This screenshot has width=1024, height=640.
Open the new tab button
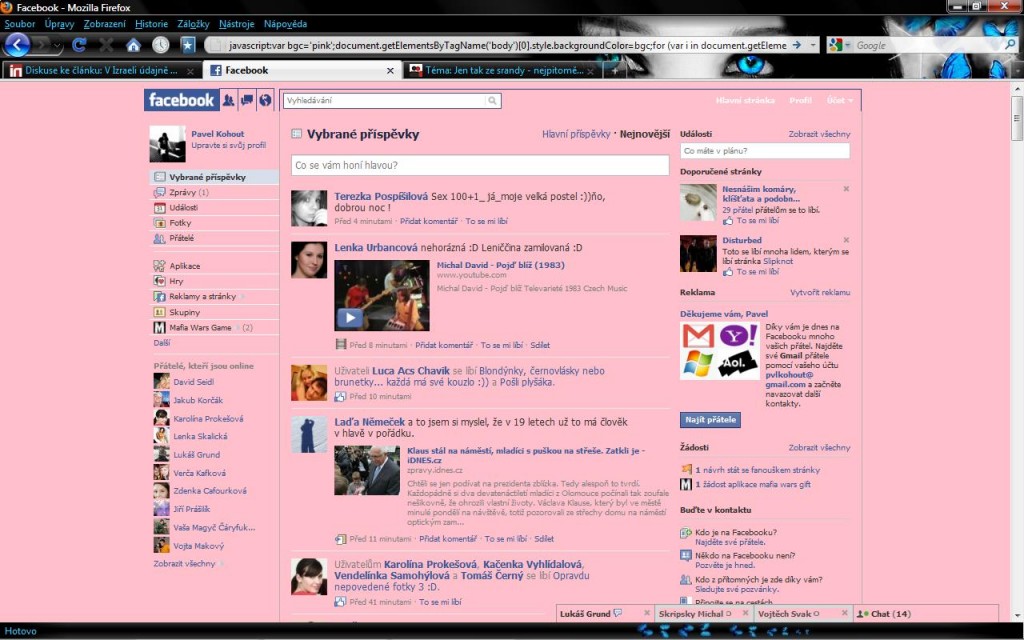pyautogui.click(x=614, y=71)
